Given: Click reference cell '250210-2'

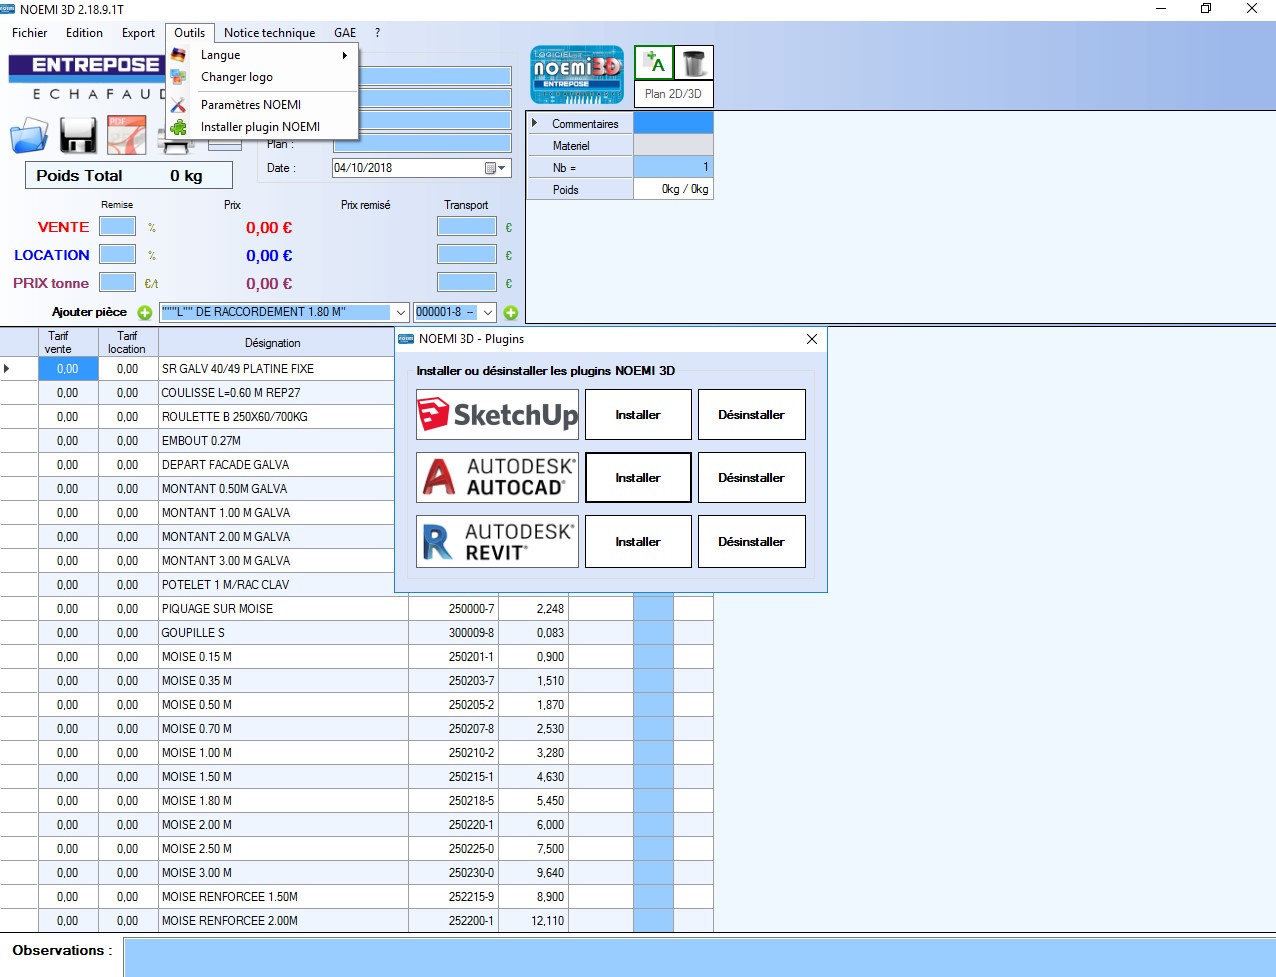Looking at the screenshot, I should pos(453,753).
